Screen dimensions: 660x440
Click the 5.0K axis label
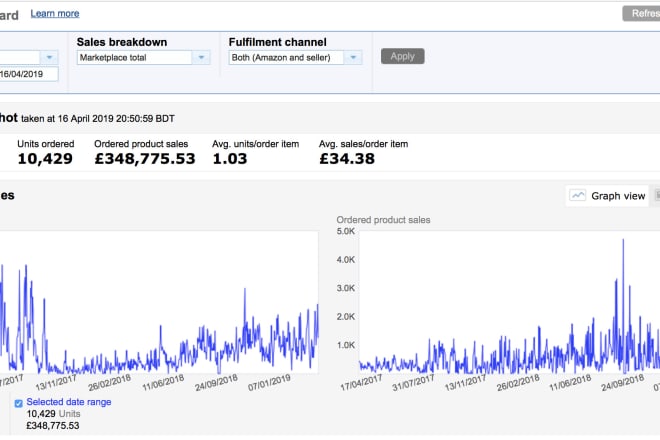[346, 231]
